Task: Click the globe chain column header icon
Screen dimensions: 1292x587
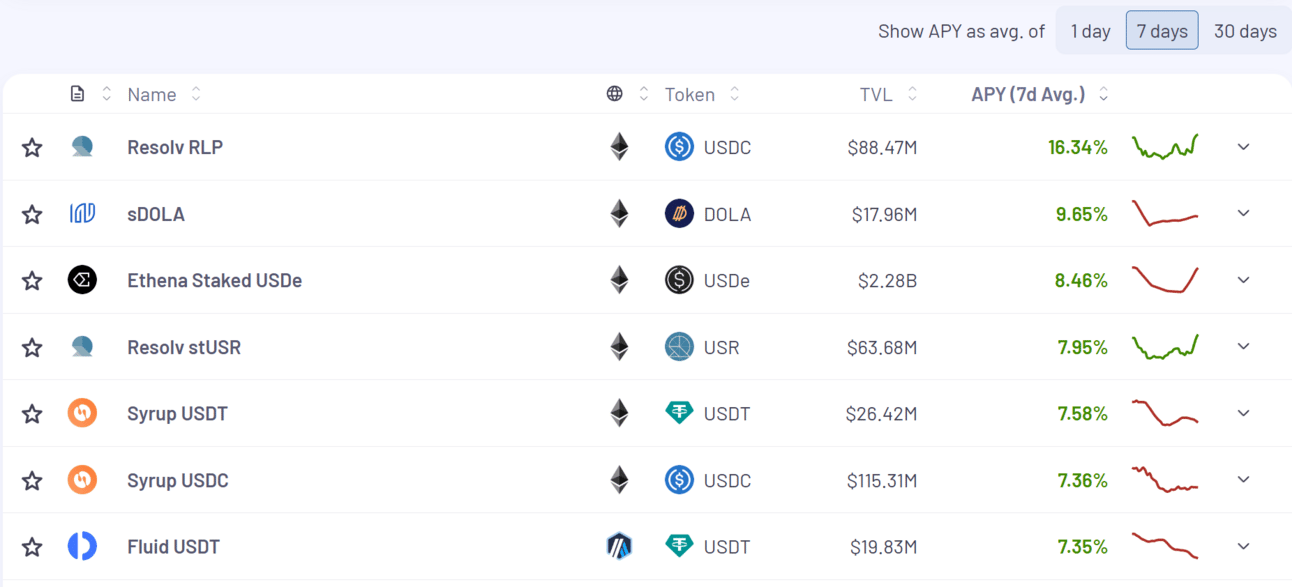Action: pyautogui.click(x=615, y=94)
